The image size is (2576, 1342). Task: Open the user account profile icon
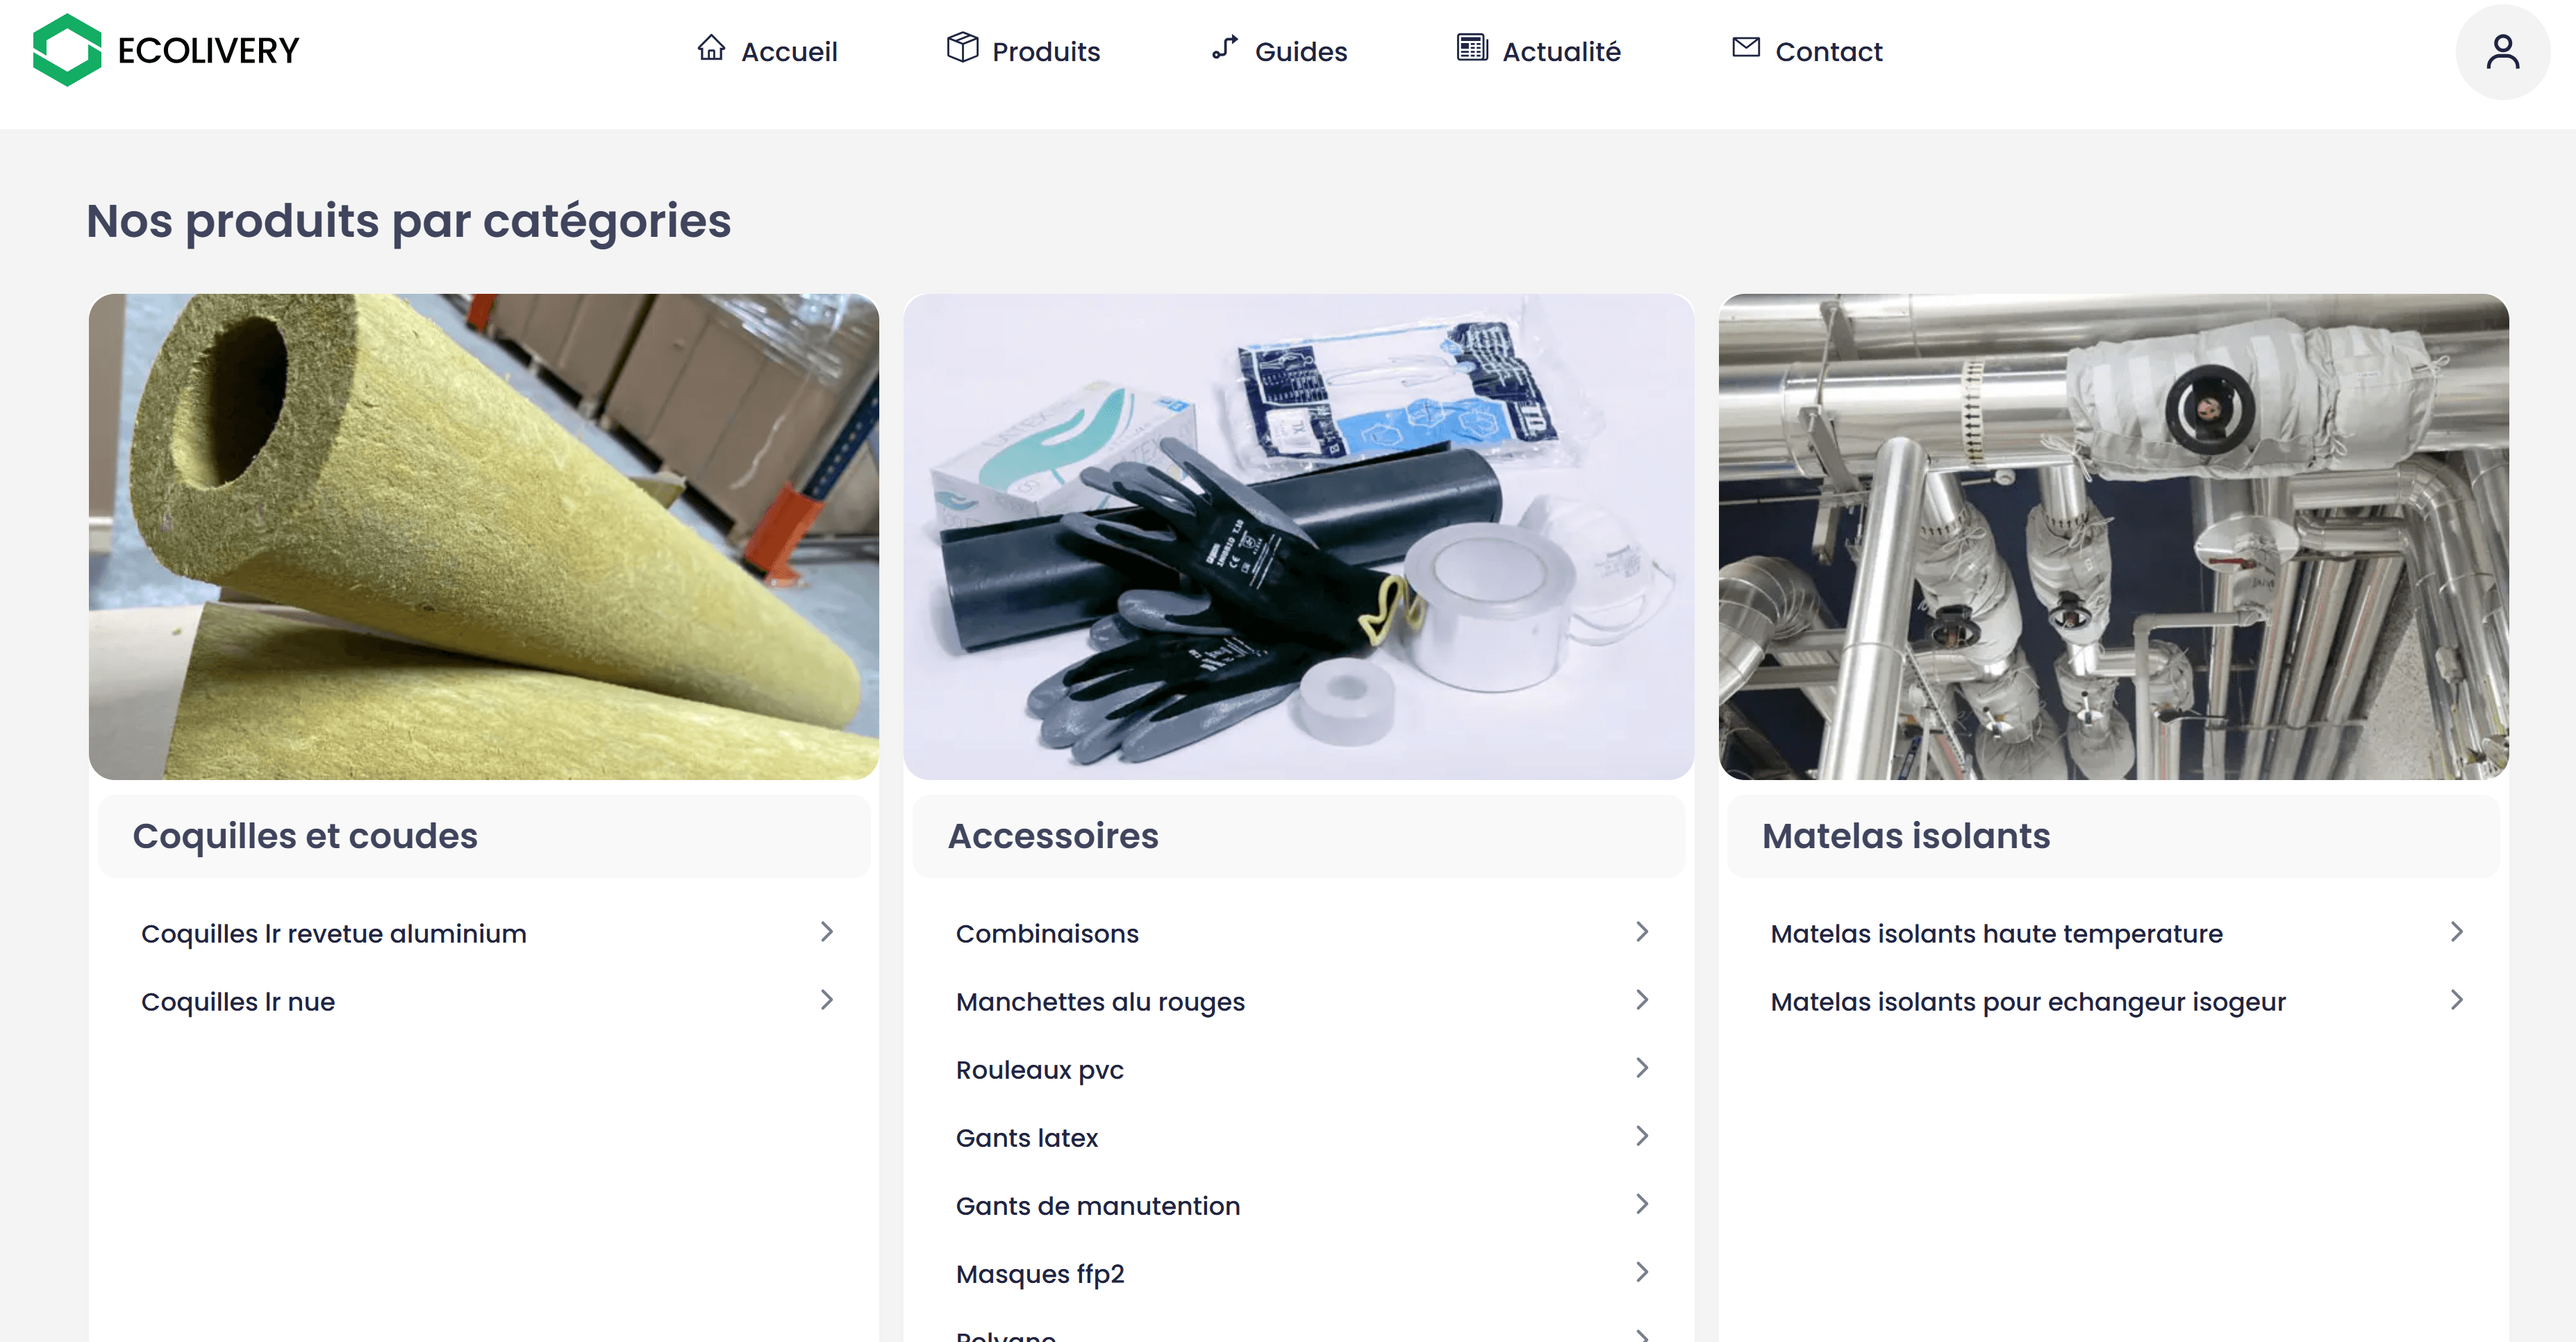click(x=2502, y=52)
